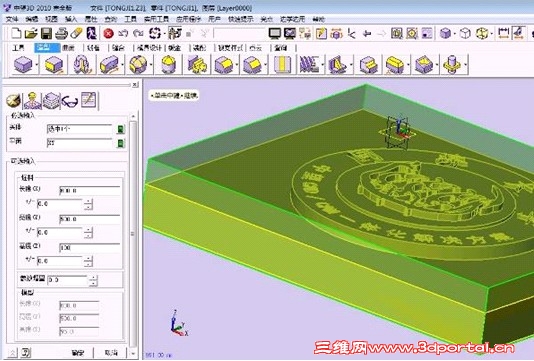The image size is (534, 361).
Task: Open a file via the folder icon
Action: click(31, 33)
